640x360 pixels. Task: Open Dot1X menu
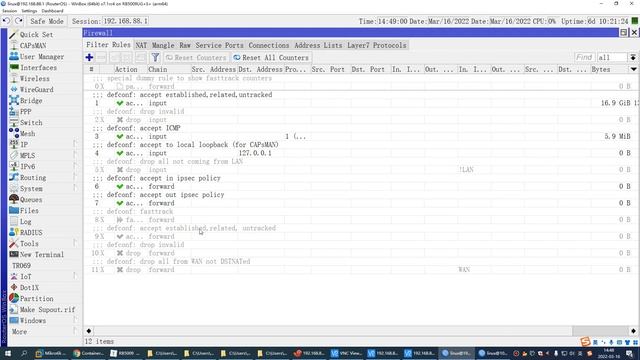tap(29, 288)
